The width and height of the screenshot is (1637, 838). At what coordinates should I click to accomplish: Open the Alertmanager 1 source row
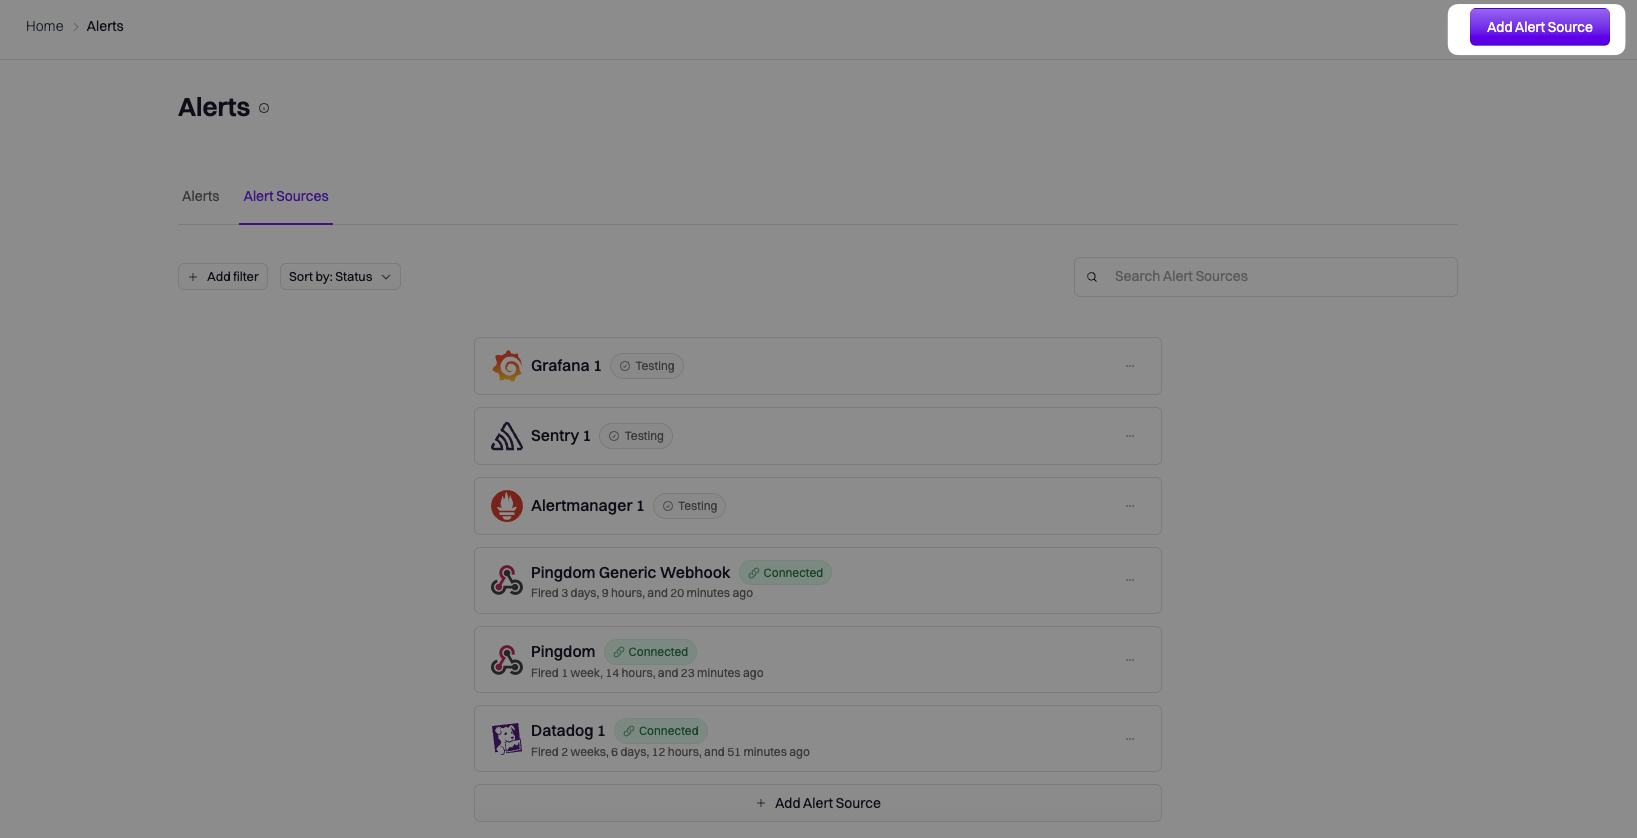(818, 506)
